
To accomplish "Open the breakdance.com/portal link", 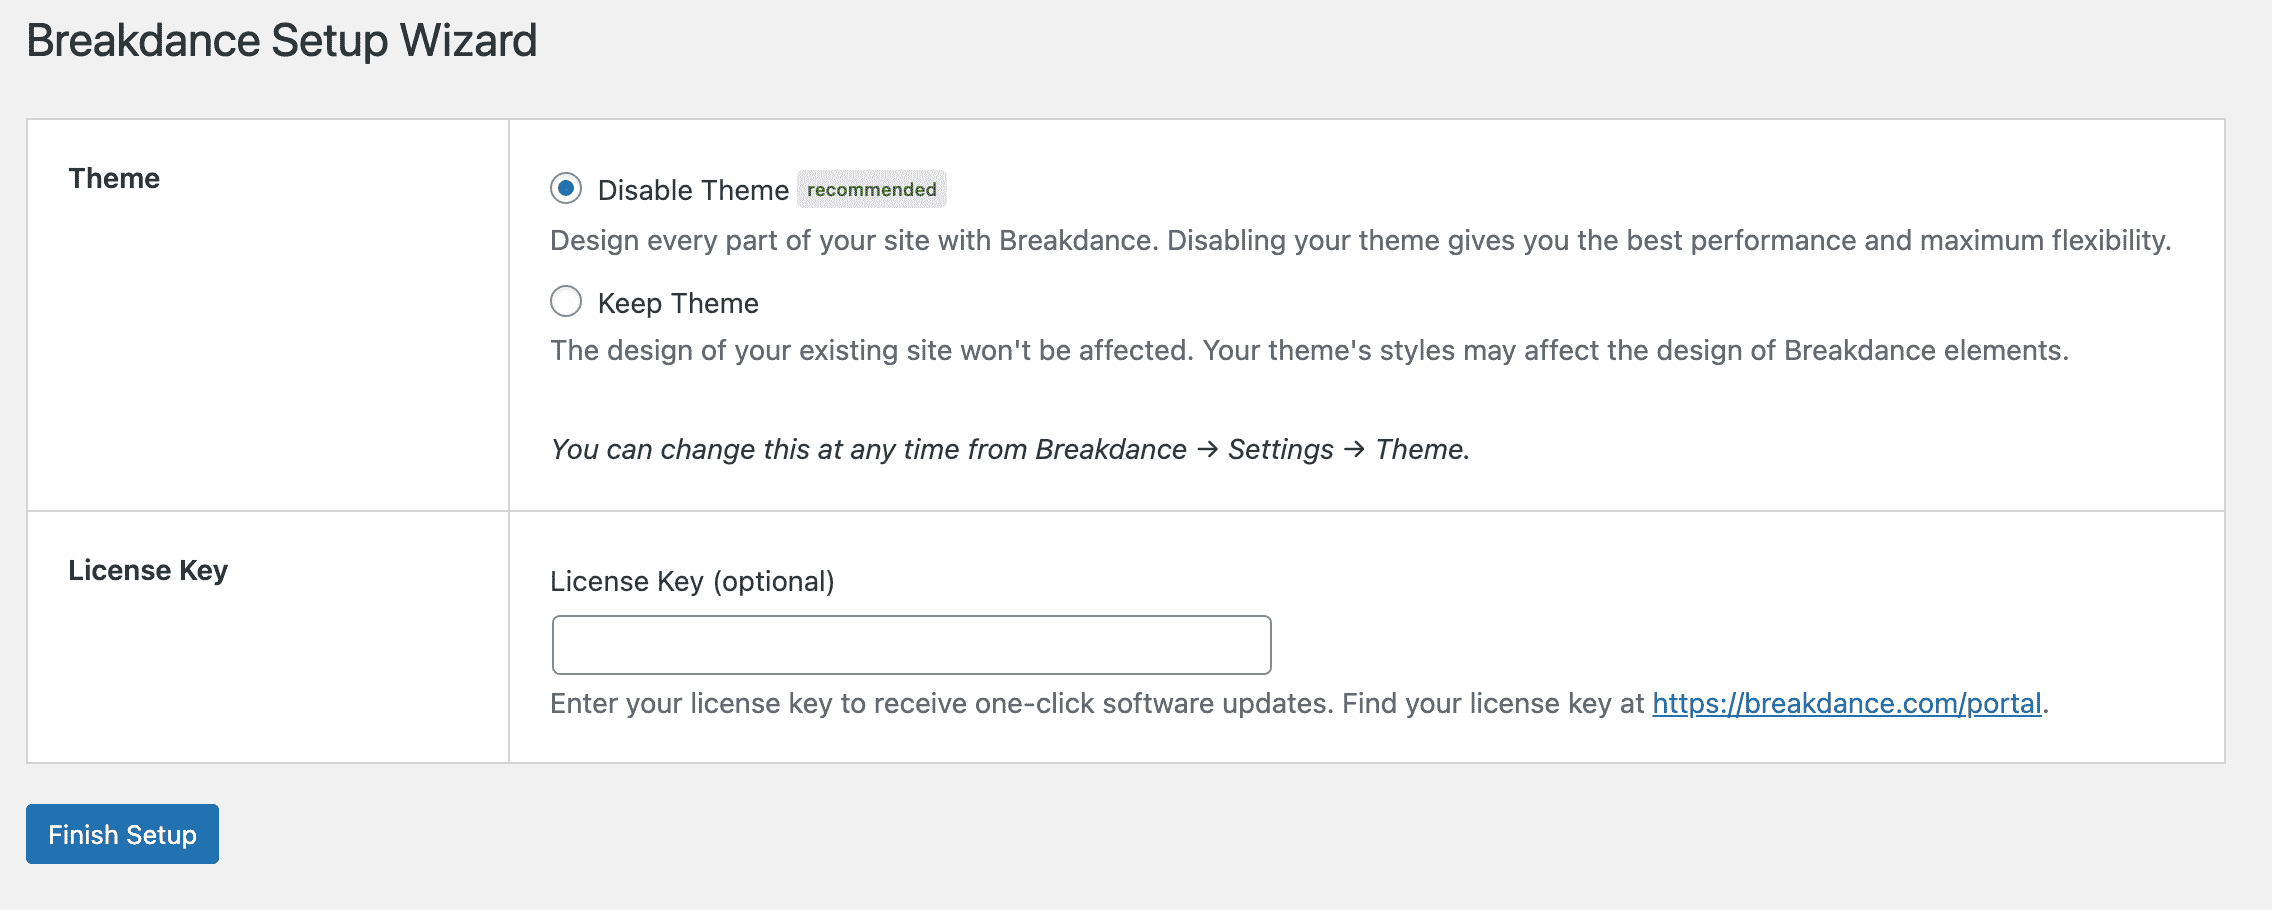I will [1846, 703].
